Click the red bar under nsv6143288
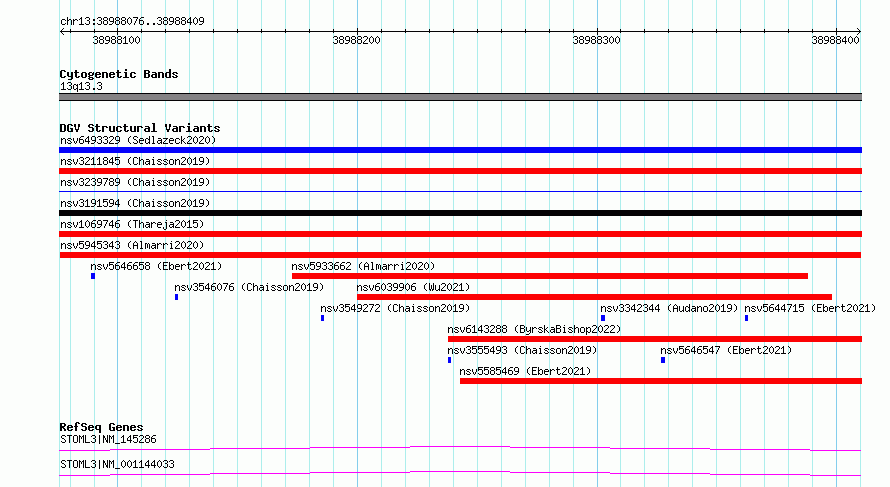890x487 pixels. (x=655, y=339)
